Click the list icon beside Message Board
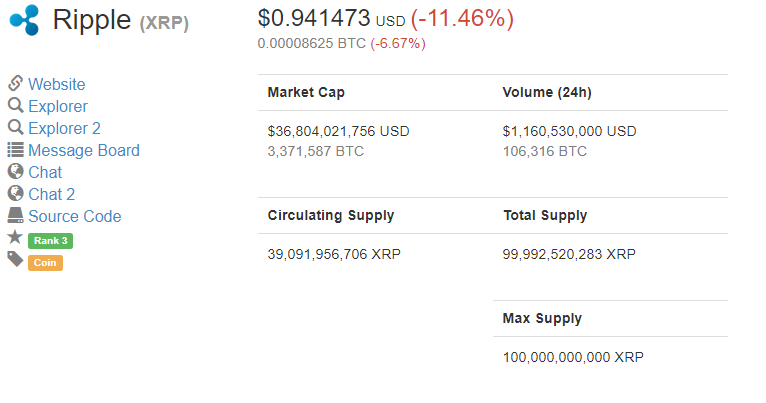The width and height of the screenshot is (766, 403). tap(16, 149)
